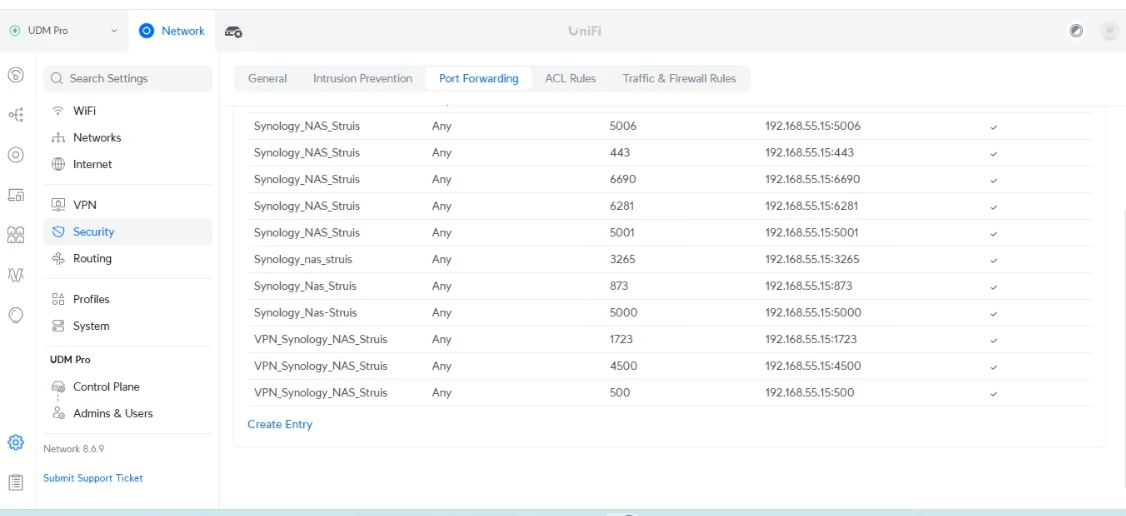Select forward address 192.168.55.15:500
1126x516 pixels.
click(809, 393)
